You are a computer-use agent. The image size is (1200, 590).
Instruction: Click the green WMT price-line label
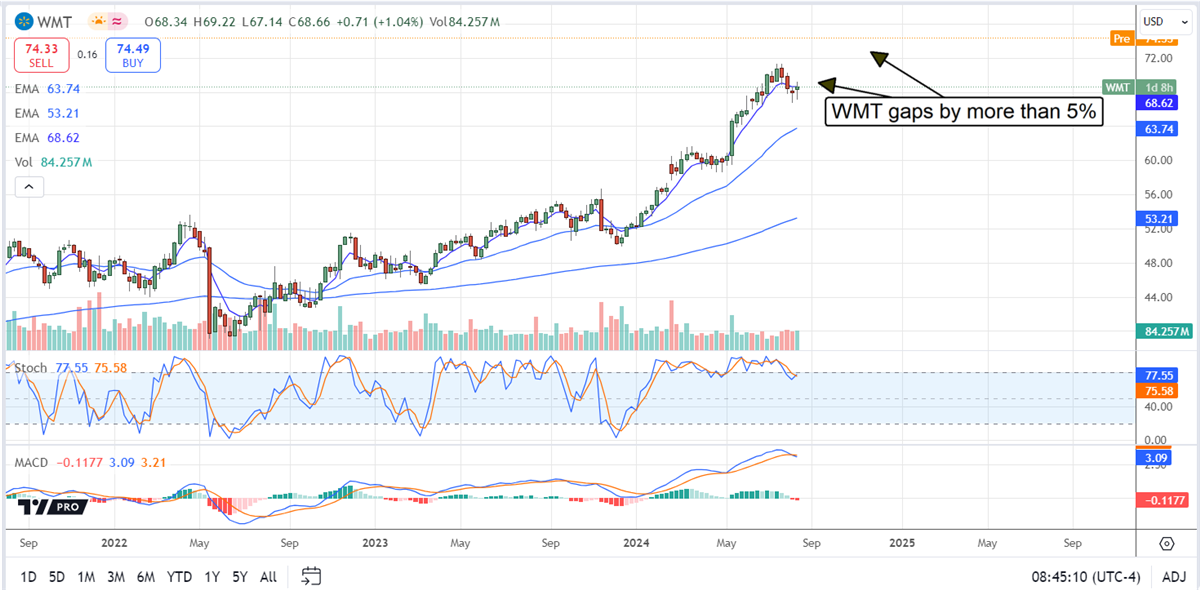[1117, 87]
